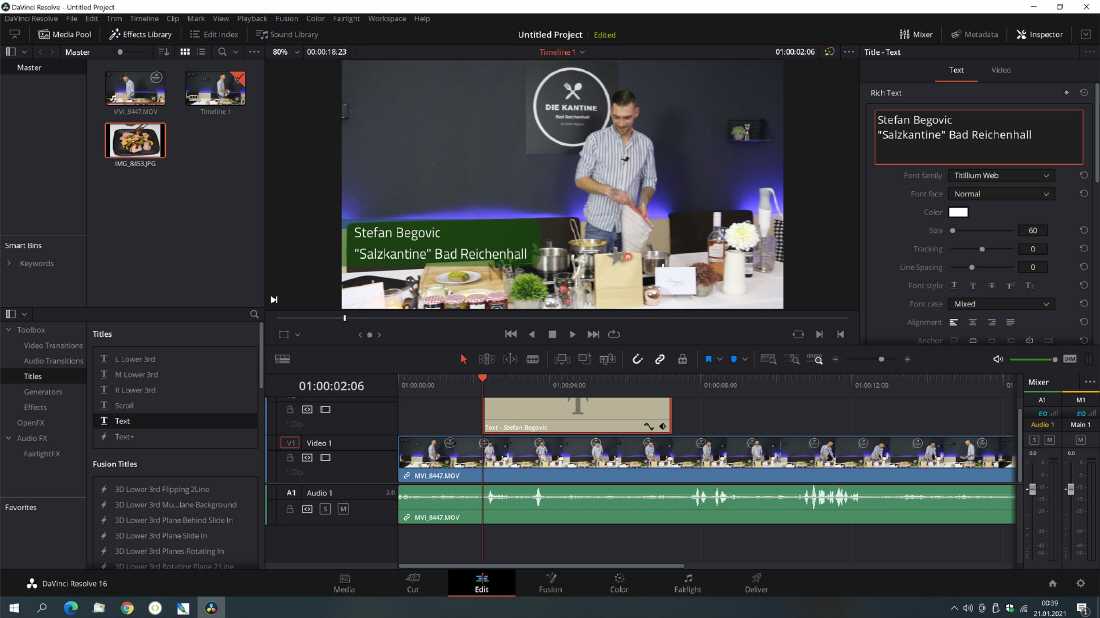Open viewer zoom 80% dropdown
Image resolution: width=1100 pixels, height=618 pixels.
coord(286,52)
